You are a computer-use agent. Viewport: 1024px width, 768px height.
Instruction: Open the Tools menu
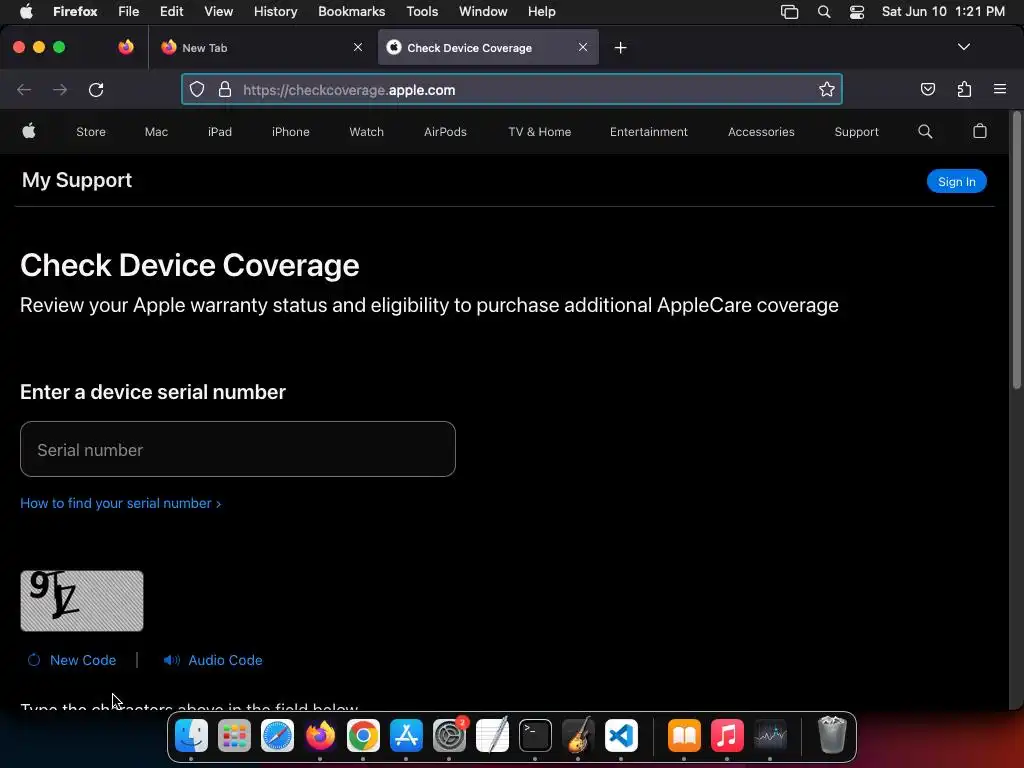422,12
